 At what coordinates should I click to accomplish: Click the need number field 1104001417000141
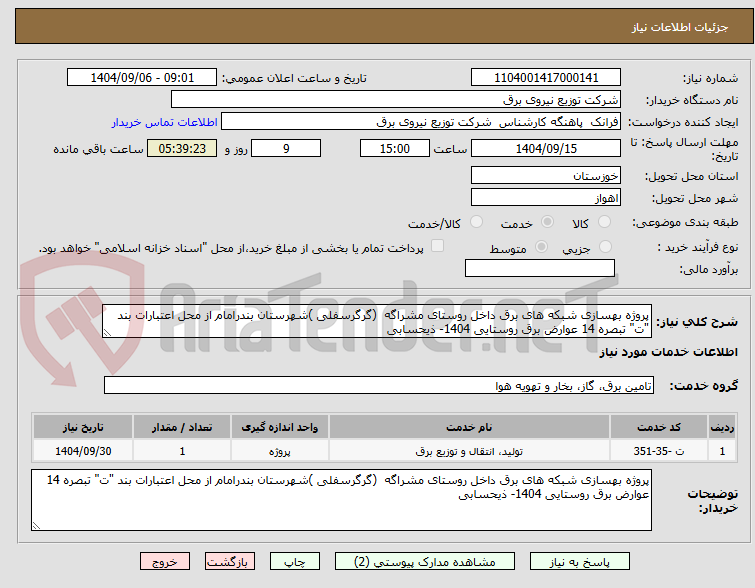pyautogui.click(x=546, y=78)
